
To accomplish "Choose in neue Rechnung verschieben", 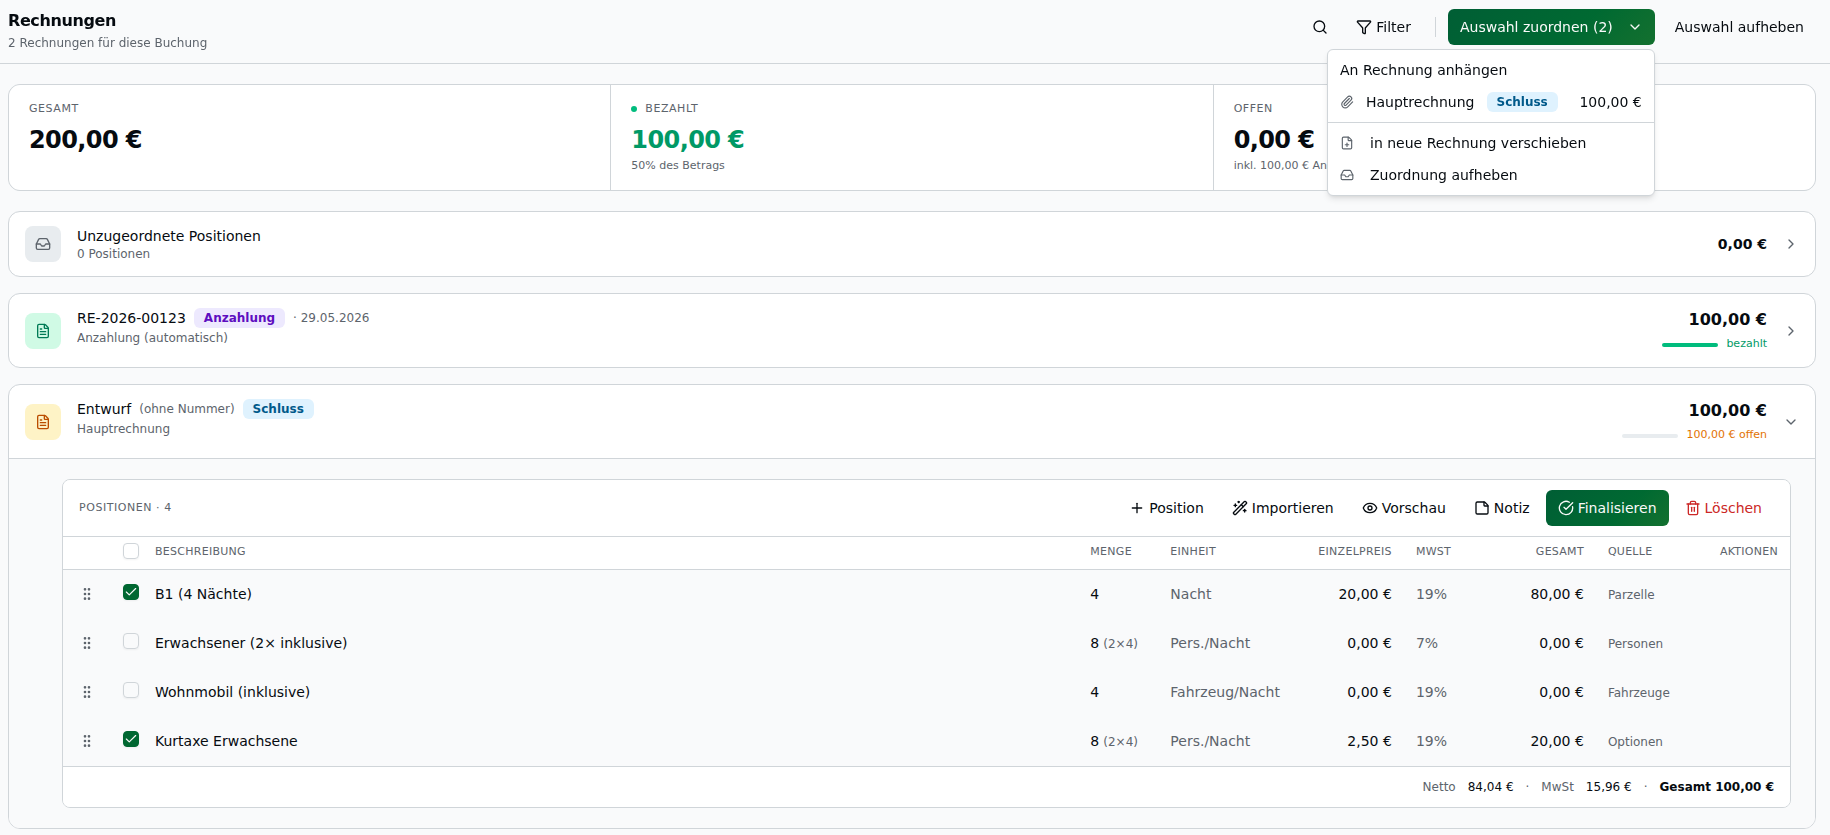I will (x=1491, y=143).
